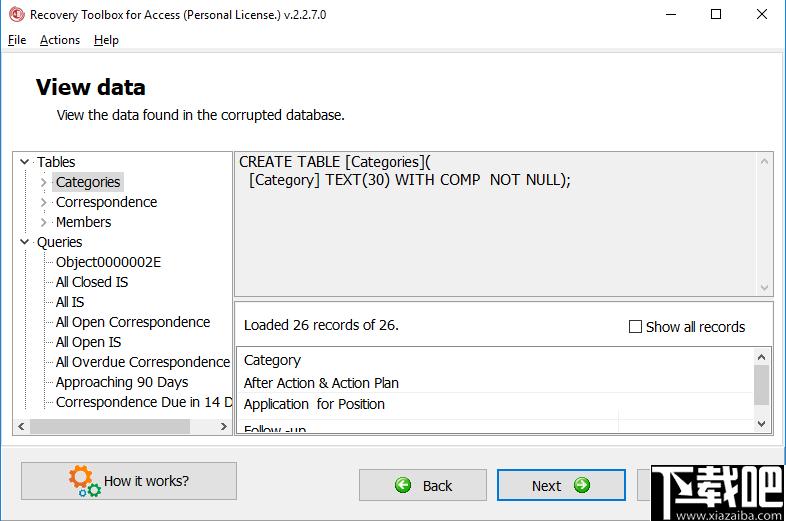The height and width of the screenshot is (521, 786).
Task: Click the Category column header
Action: [272, 361]
